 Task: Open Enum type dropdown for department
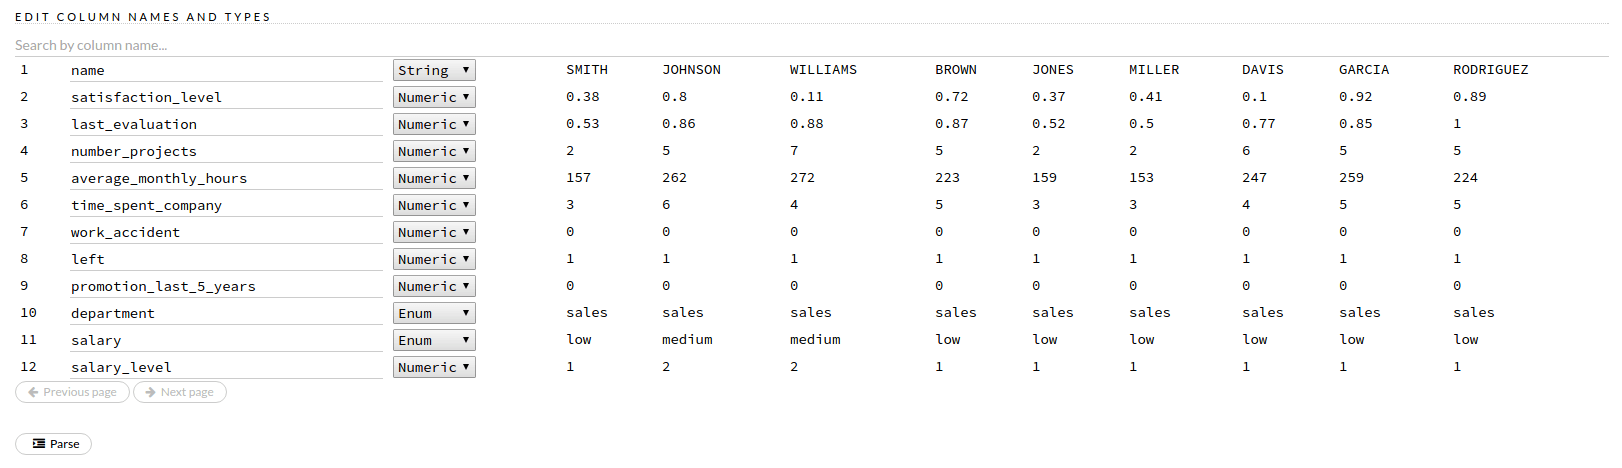(x=434, y=313)
